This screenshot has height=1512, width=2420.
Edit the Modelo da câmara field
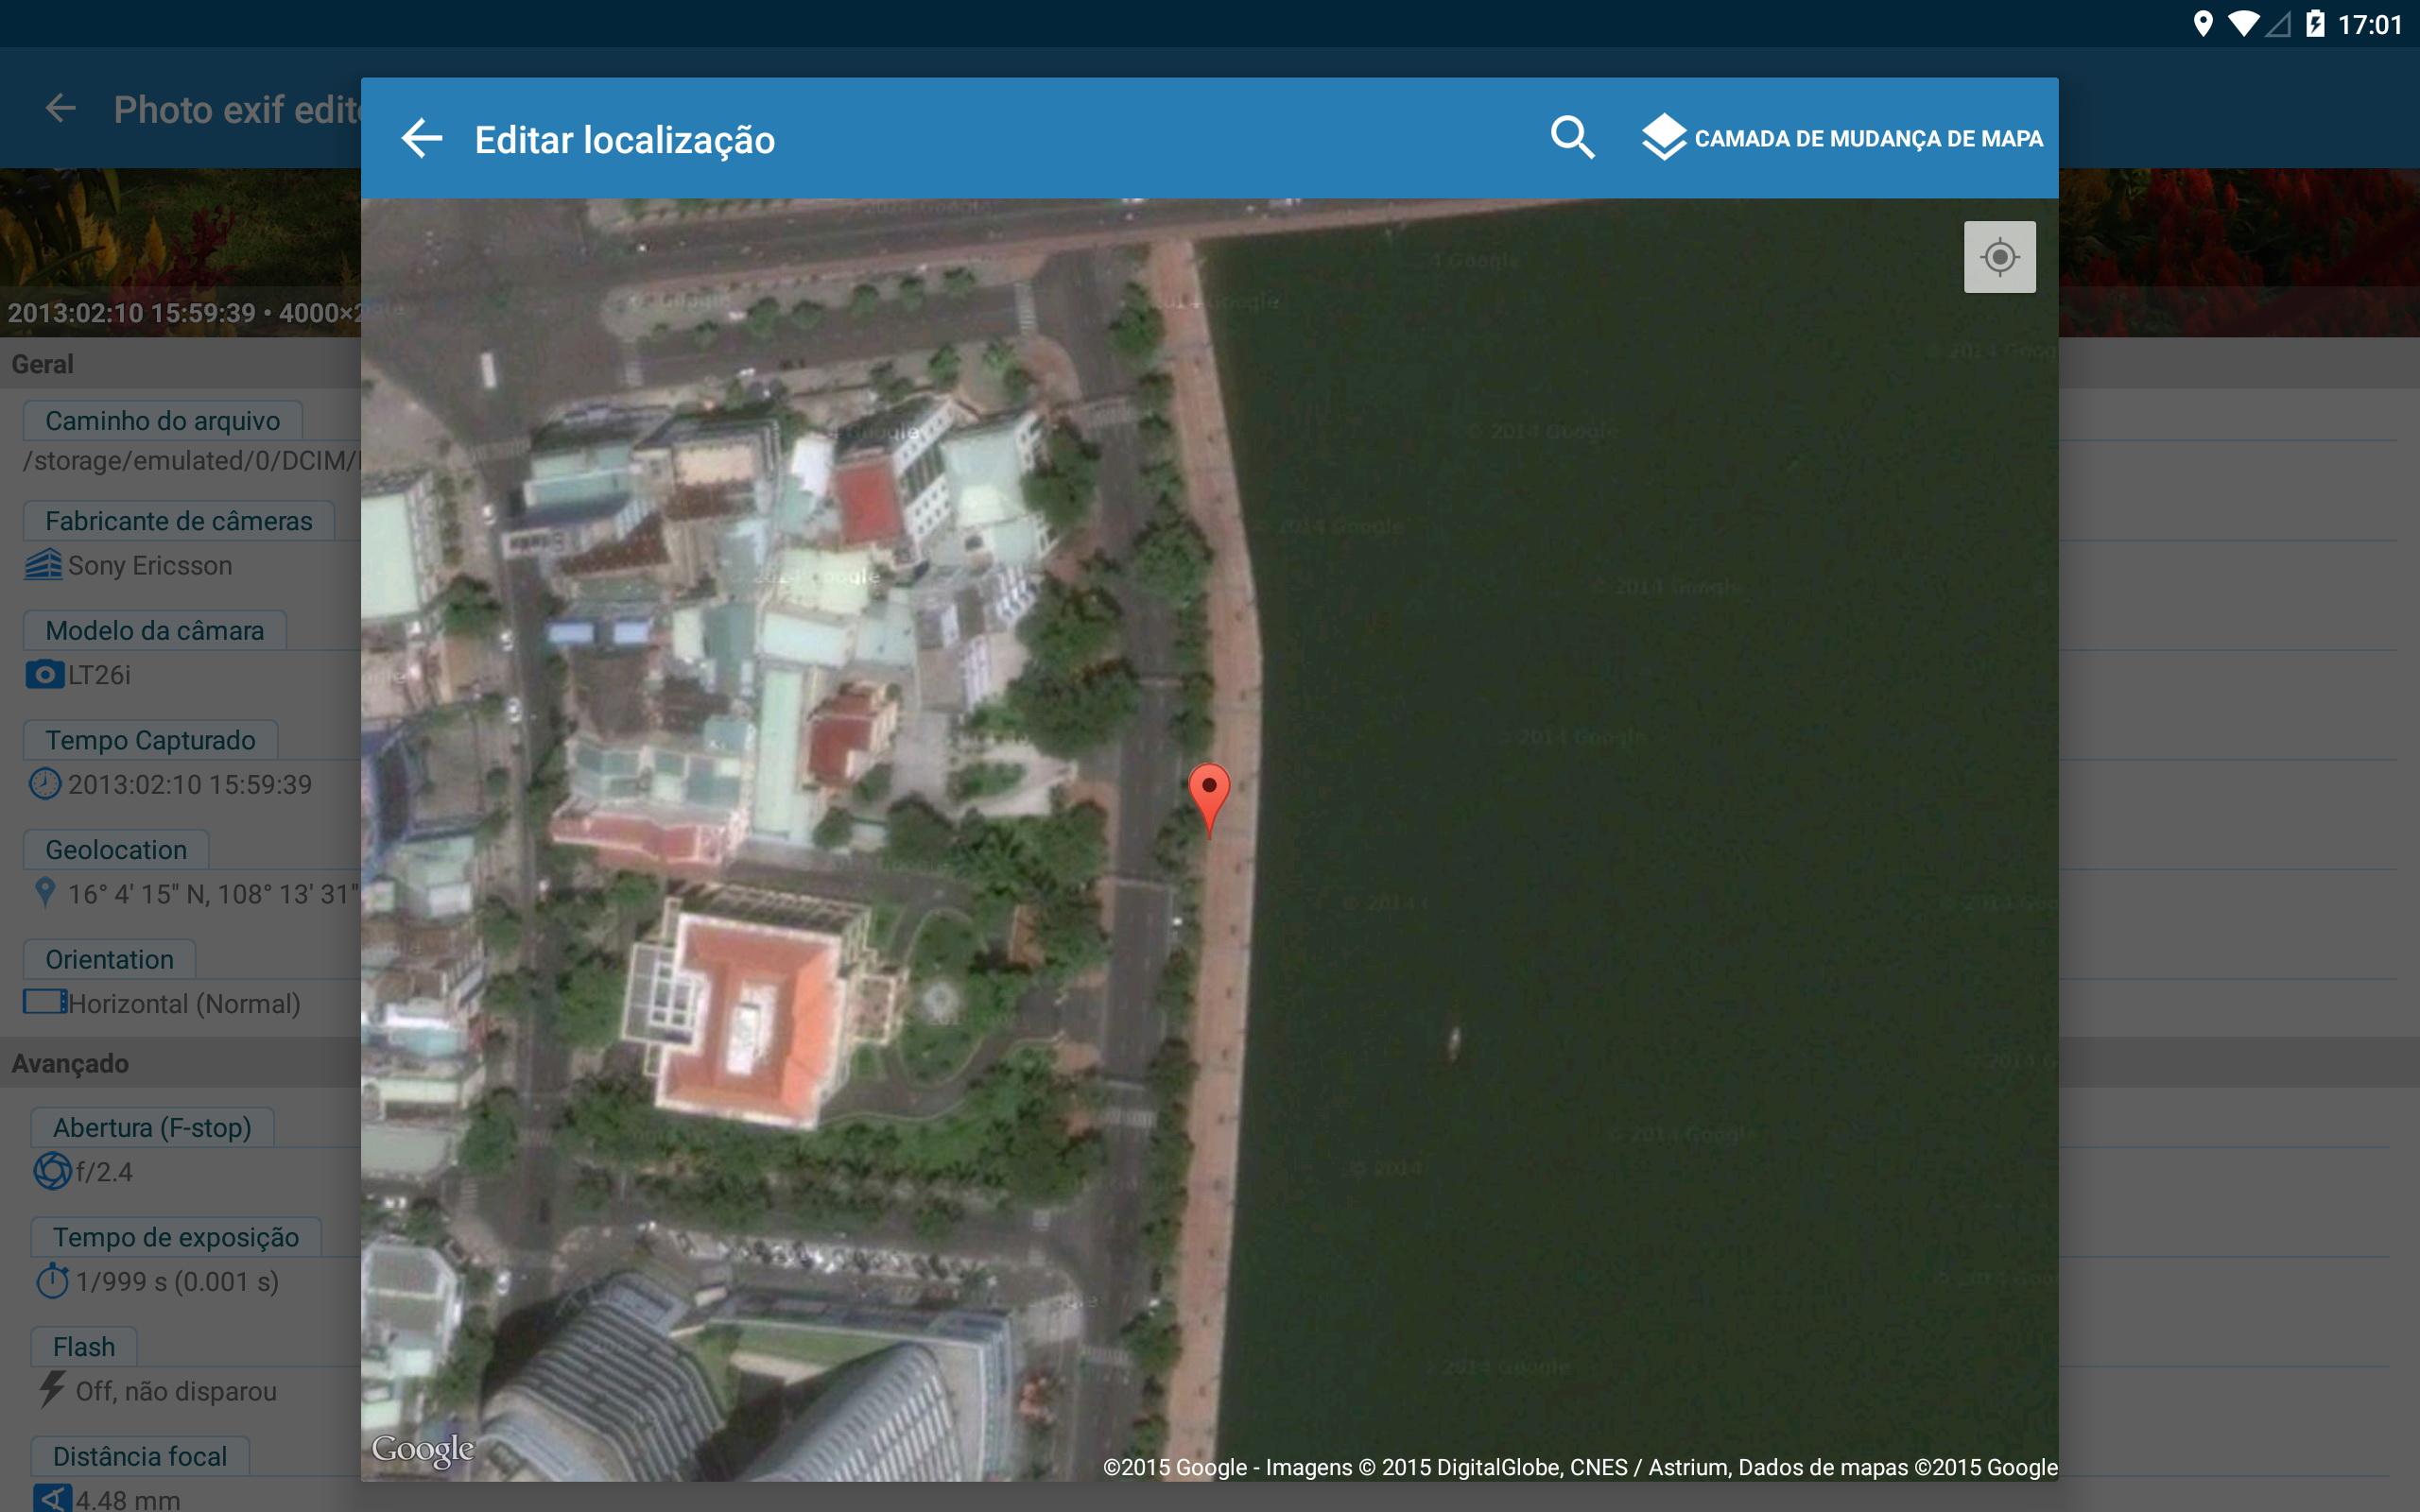(x=154, y=630)
